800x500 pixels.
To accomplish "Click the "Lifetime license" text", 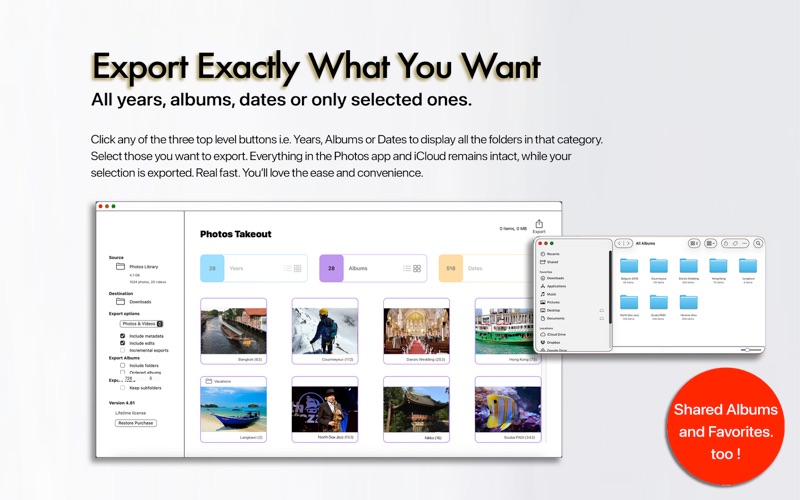I will click(x=131, y=413).
